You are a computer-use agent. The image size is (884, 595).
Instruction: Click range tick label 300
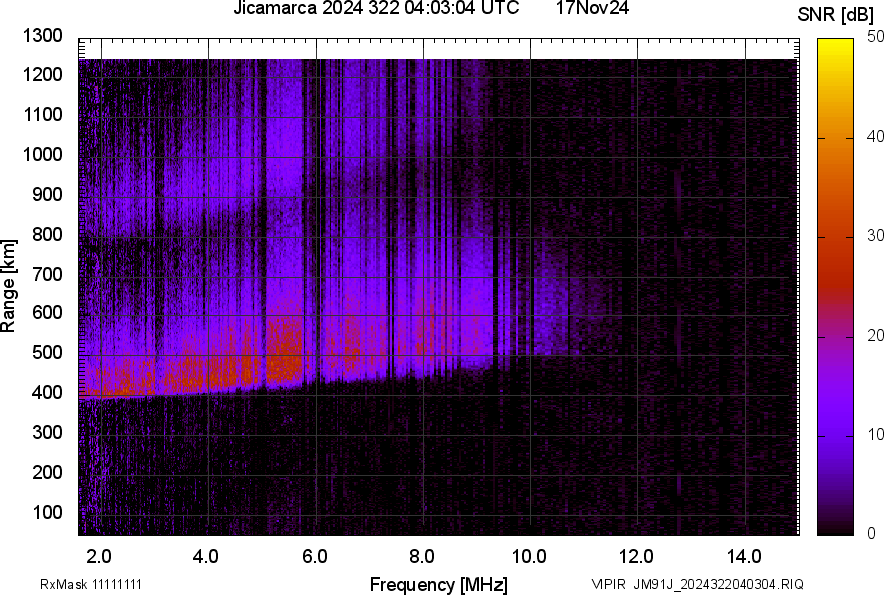pos(47,432)
